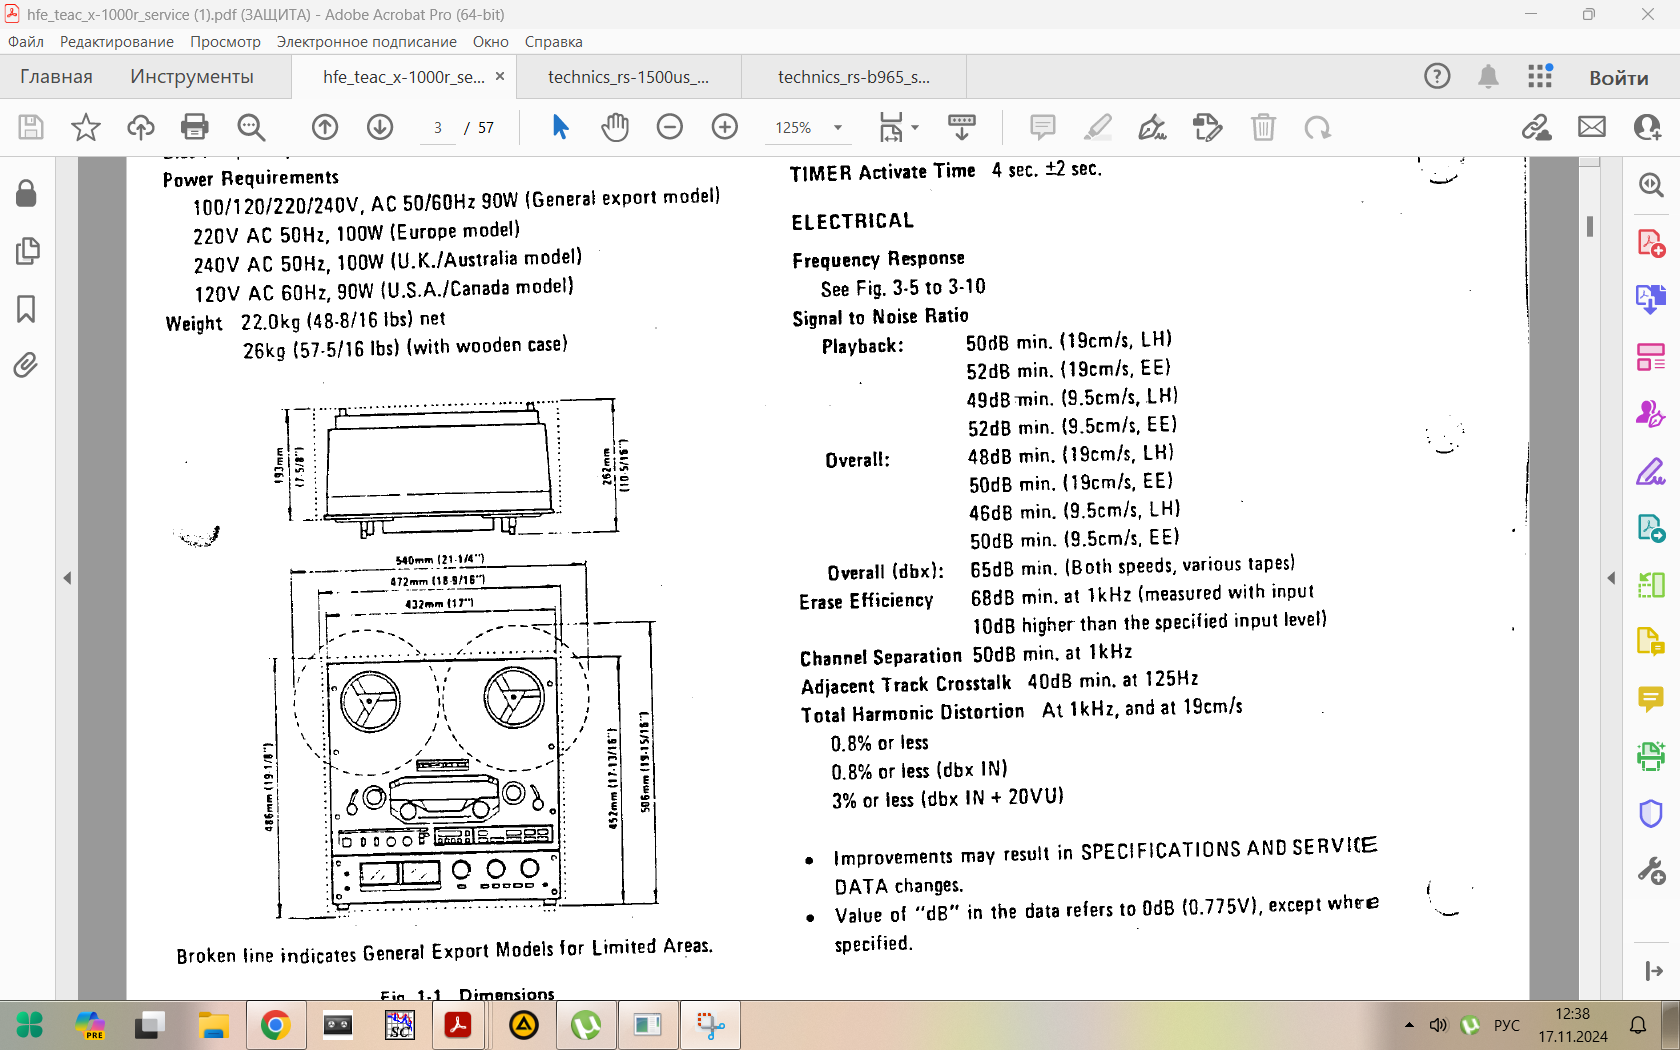Open page thumbnails panel
This screenshot has height=1050, width=1680.
[27, 251]
